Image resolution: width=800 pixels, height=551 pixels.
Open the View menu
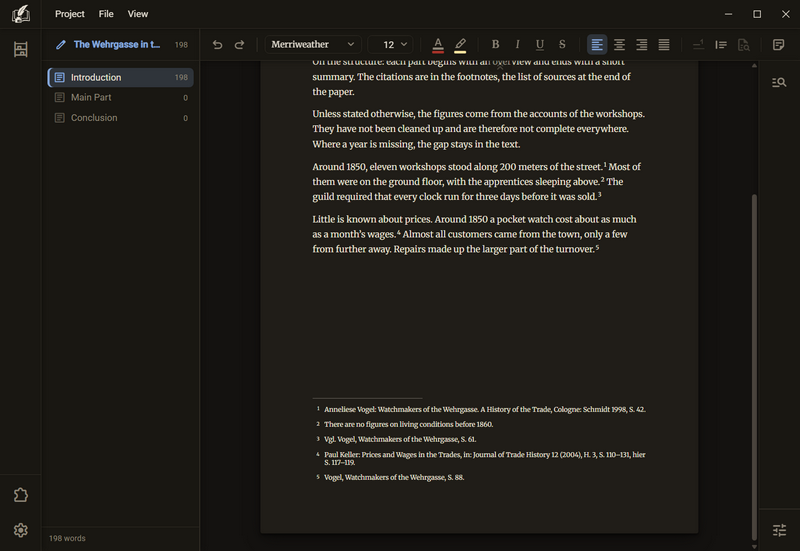138,14
